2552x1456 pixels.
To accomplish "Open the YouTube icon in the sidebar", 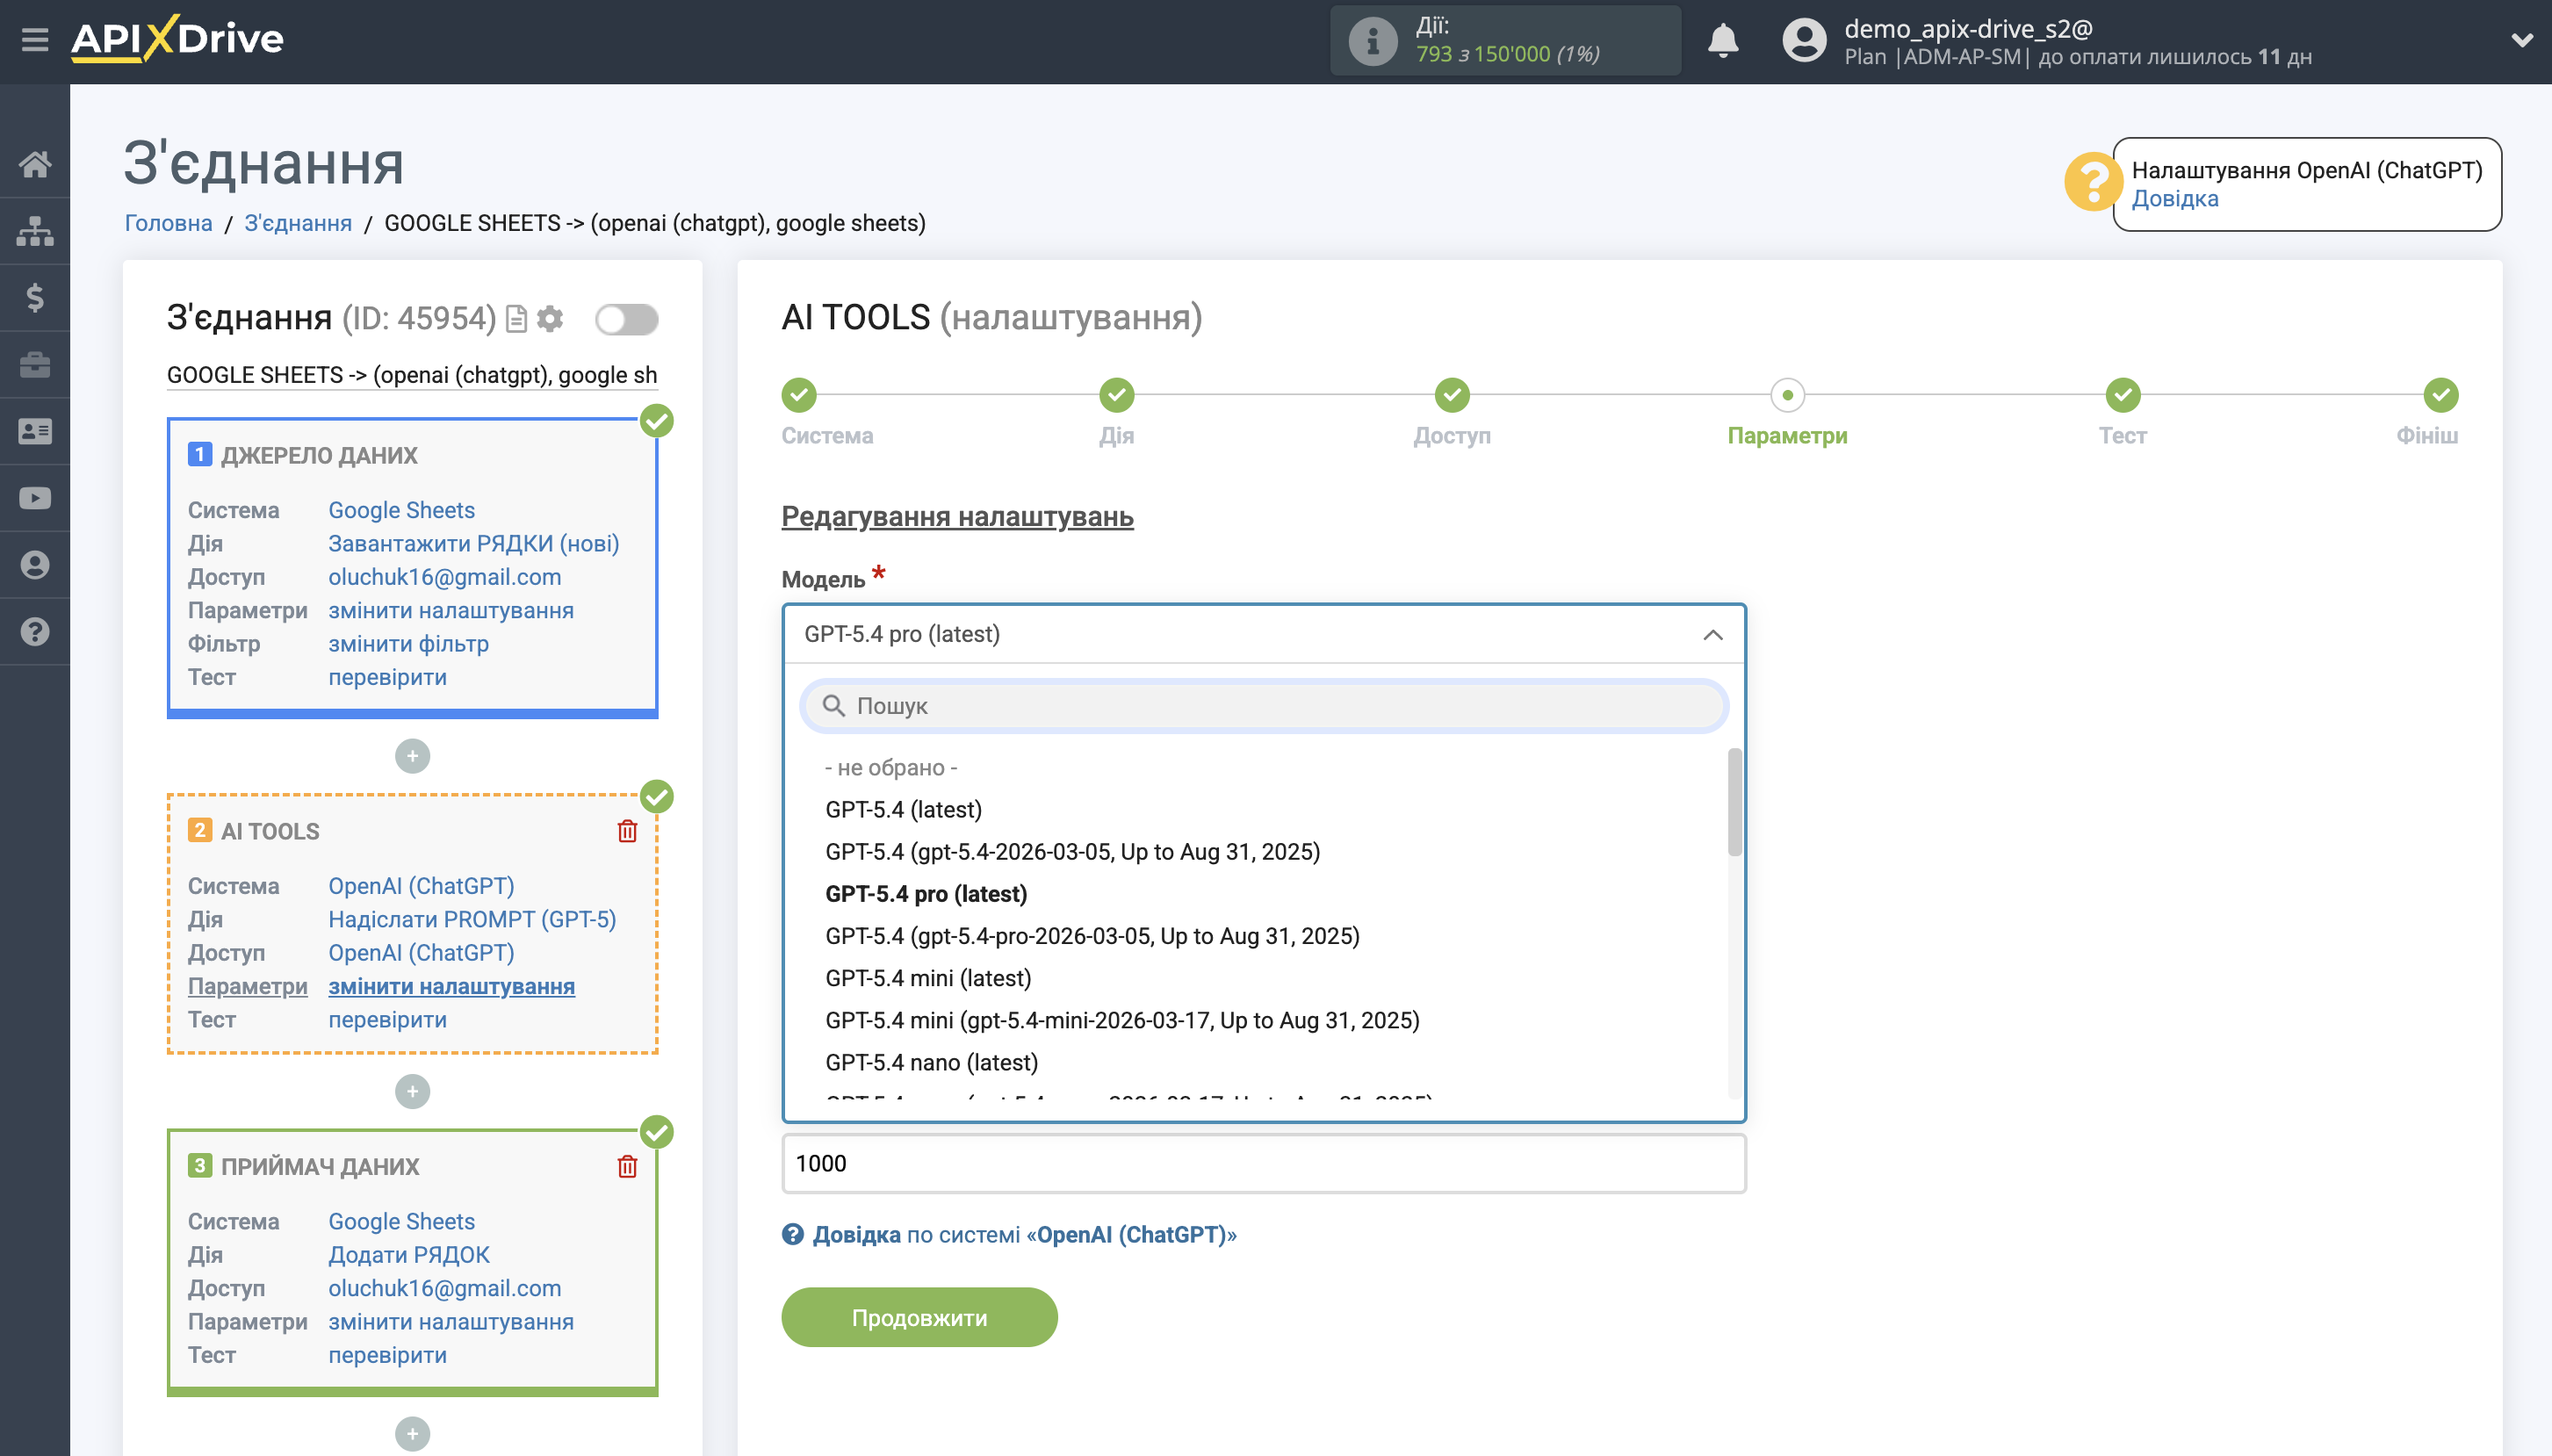I will click(x=36, y=497).
